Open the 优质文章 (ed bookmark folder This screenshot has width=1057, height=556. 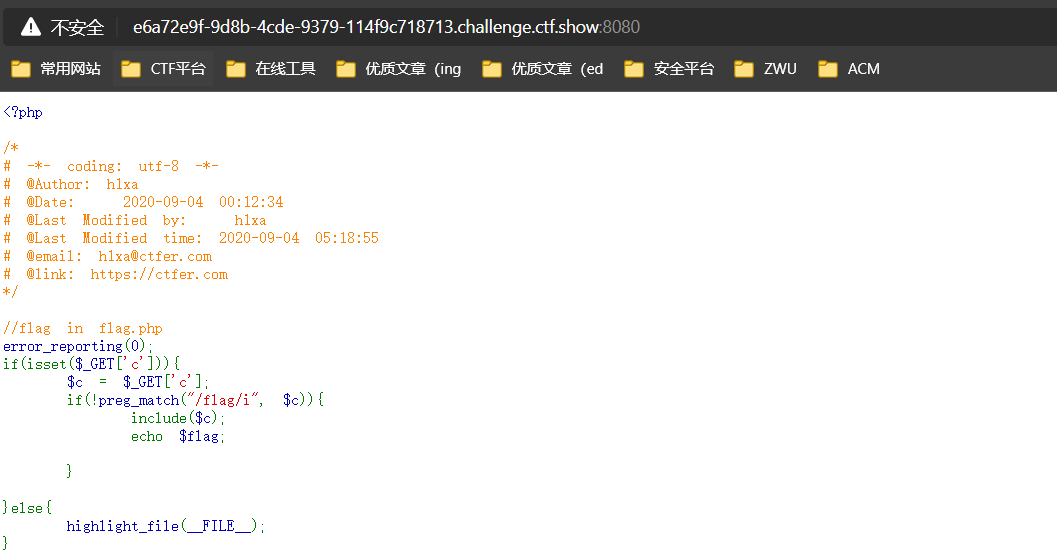543,69
